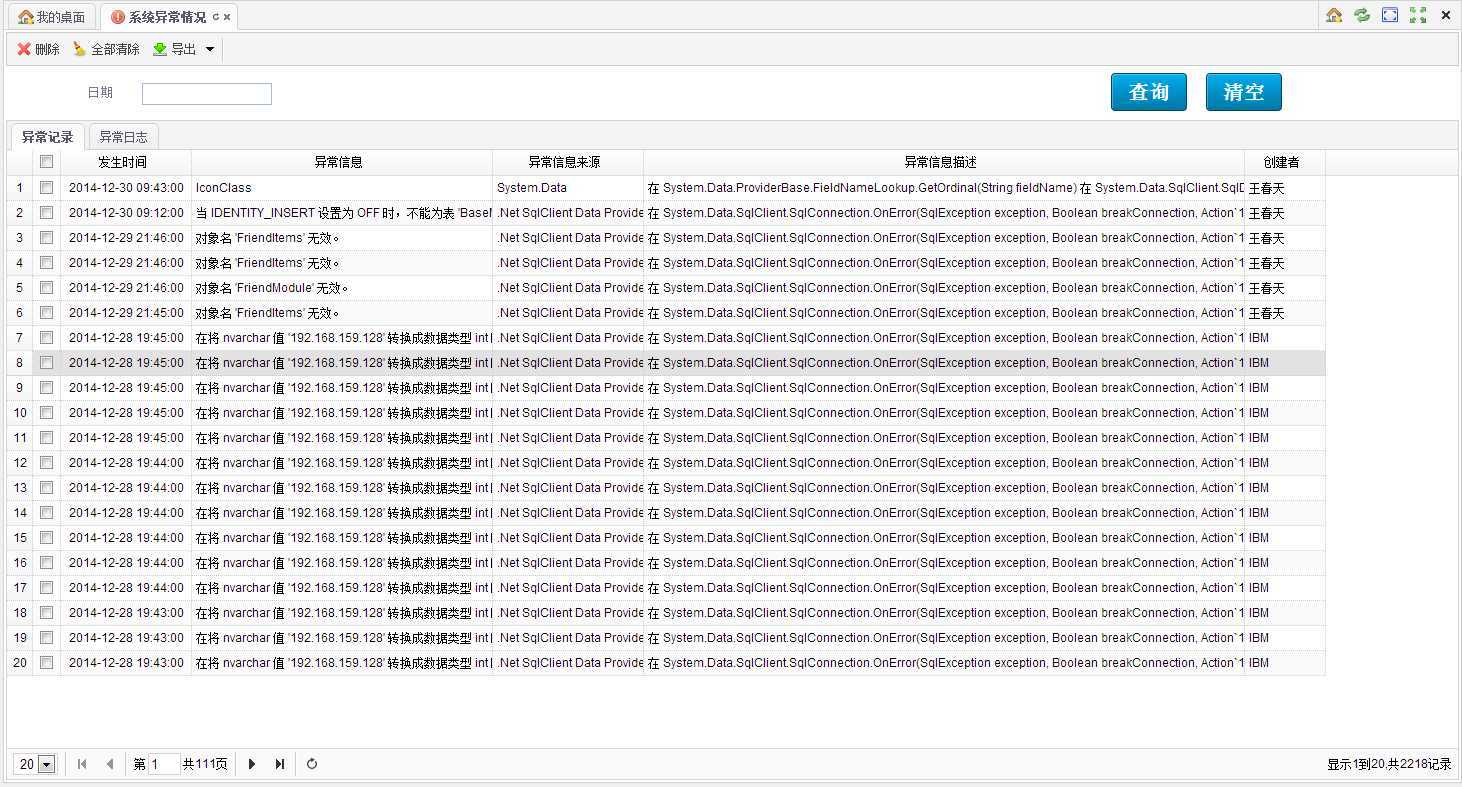Click IconClass cell in row 1

coord(342,187)
